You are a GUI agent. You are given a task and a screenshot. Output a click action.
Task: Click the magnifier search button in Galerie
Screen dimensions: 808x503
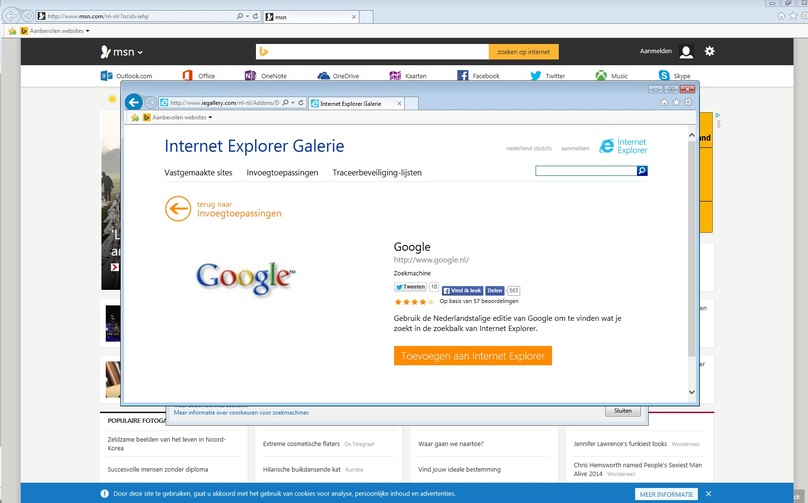pyautogui.click(x=642, y=171)
